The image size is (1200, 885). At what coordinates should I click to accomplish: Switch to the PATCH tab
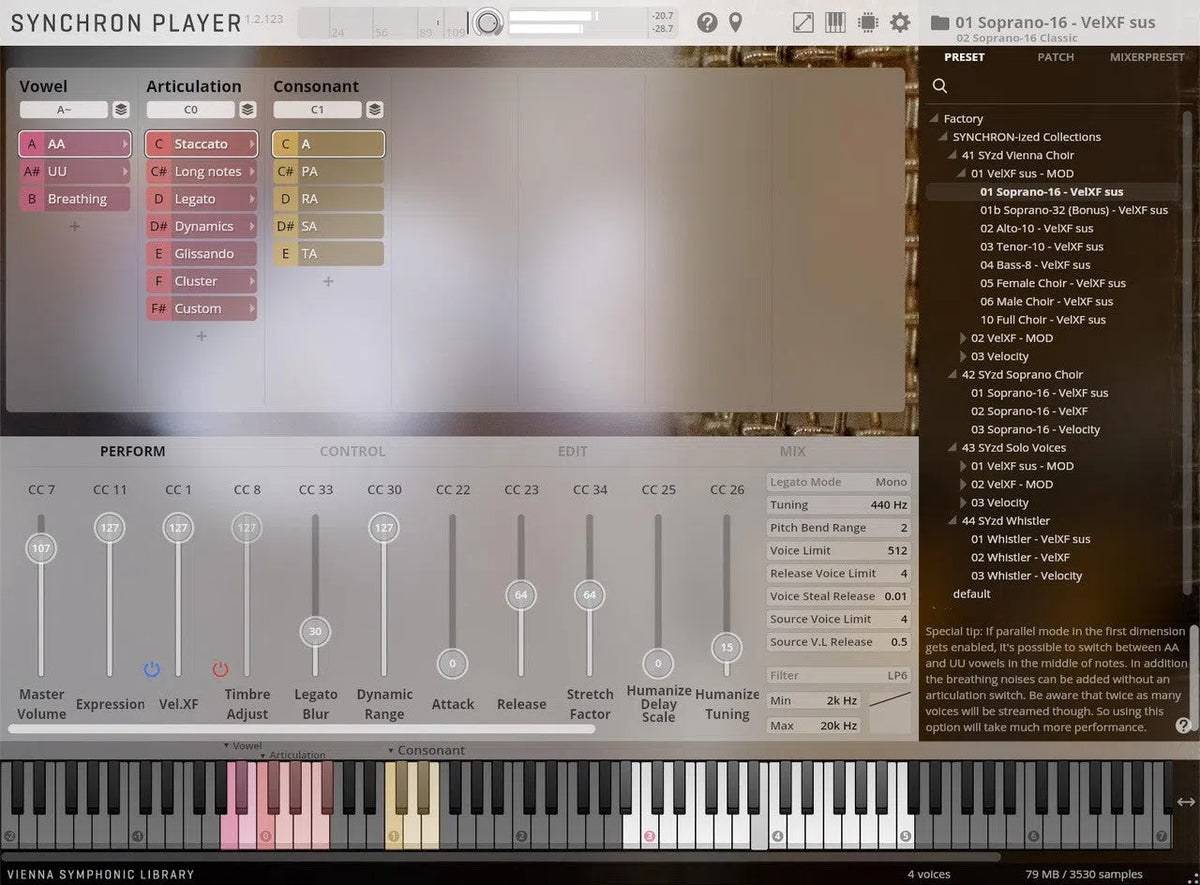pos(1056,57)
